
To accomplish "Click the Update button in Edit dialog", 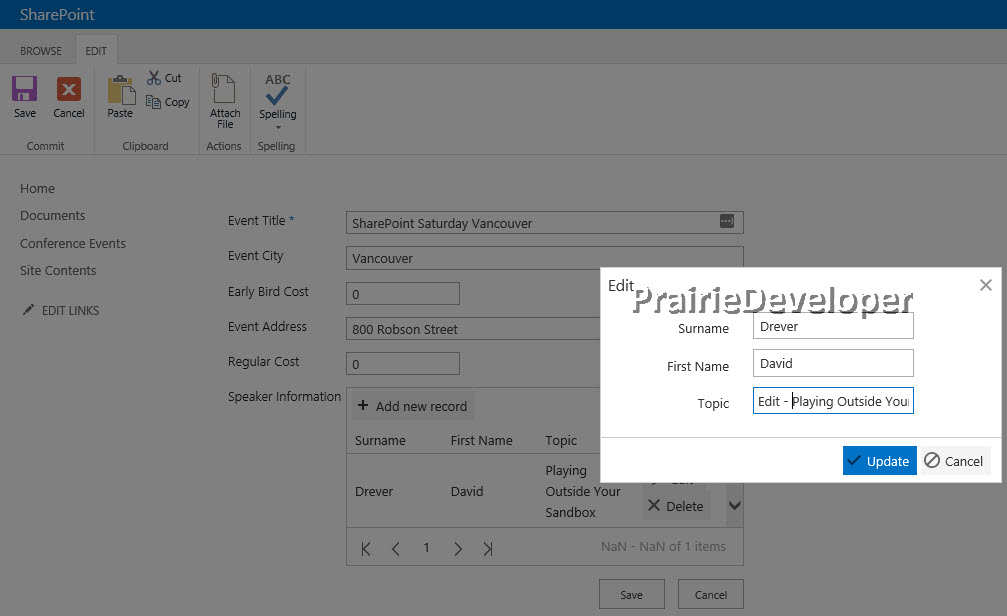I will click(x=879, y=461).
